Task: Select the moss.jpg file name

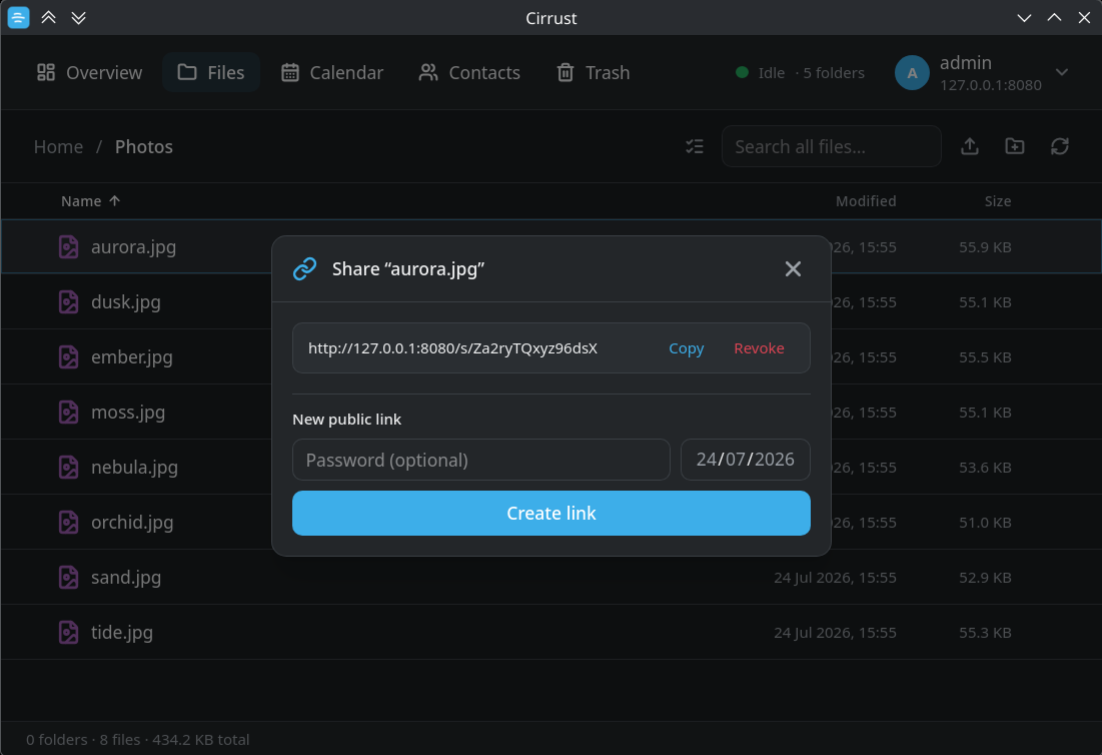Action: point(128,412)
